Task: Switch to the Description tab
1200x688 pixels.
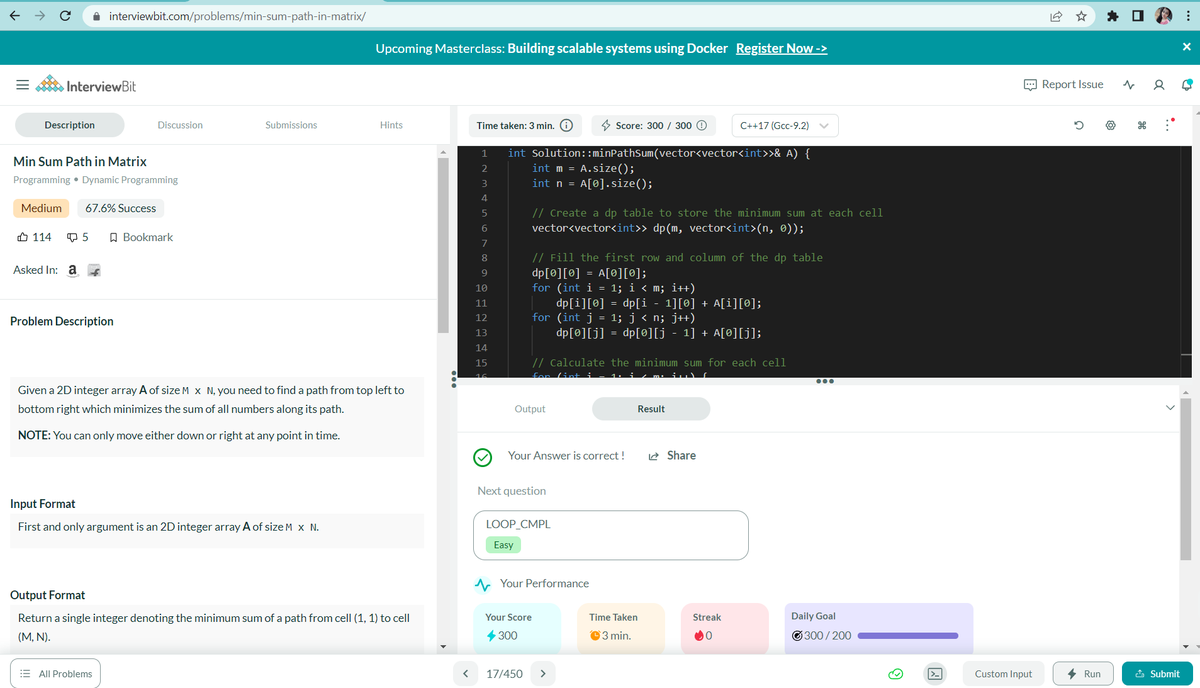Action: tap(70, 125)
